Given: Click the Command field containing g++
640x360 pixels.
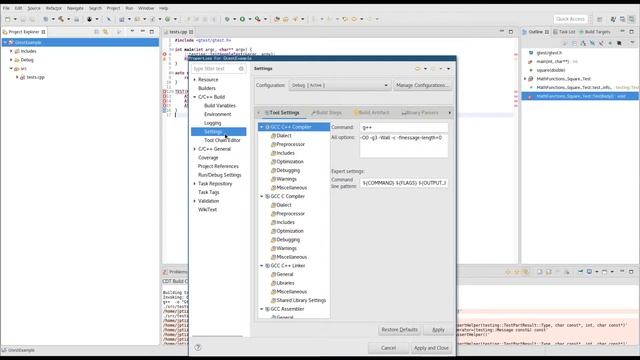Looking at the screenshot, I should (x=404, y=127).
